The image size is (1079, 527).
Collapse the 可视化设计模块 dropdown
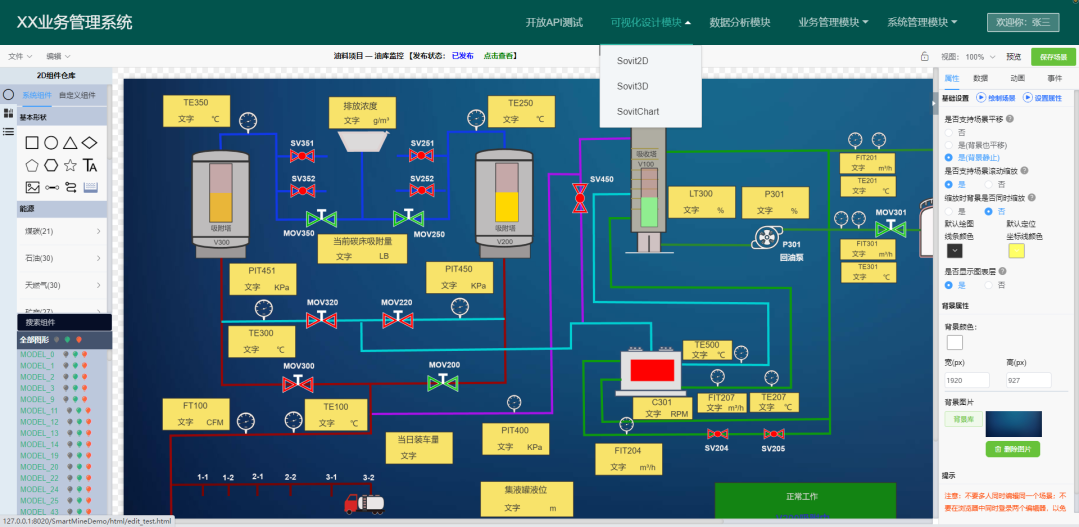pos(650,22)
